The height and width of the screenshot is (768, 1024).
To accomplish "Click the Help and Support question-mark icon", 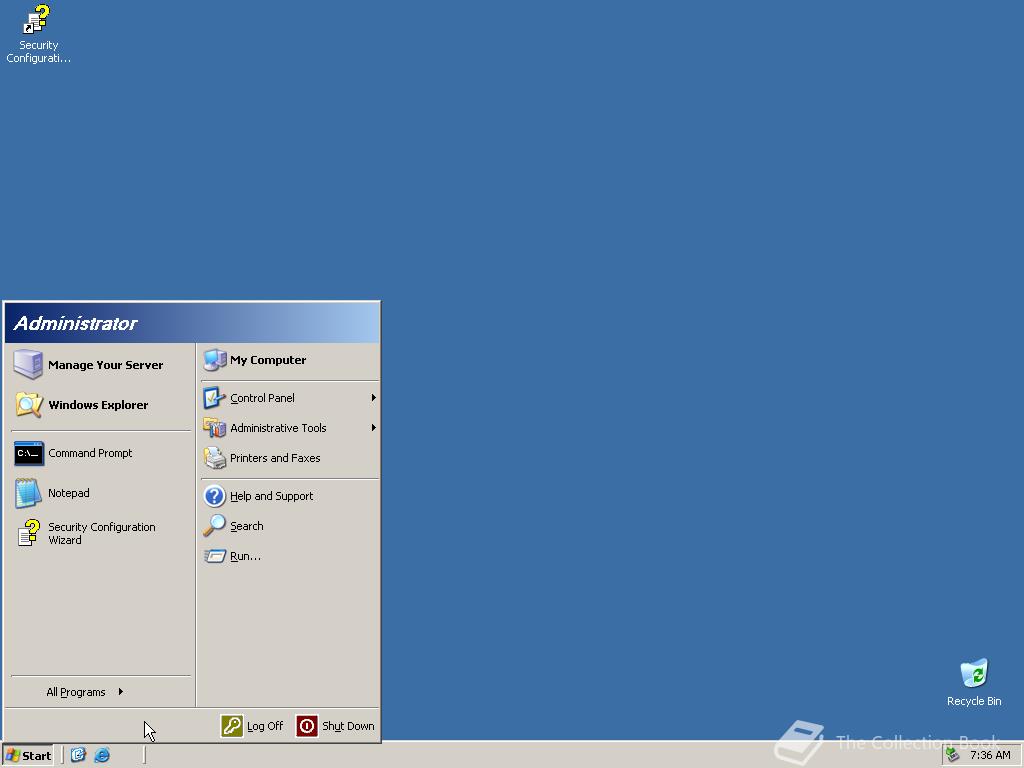I will [x=214, y=496].
